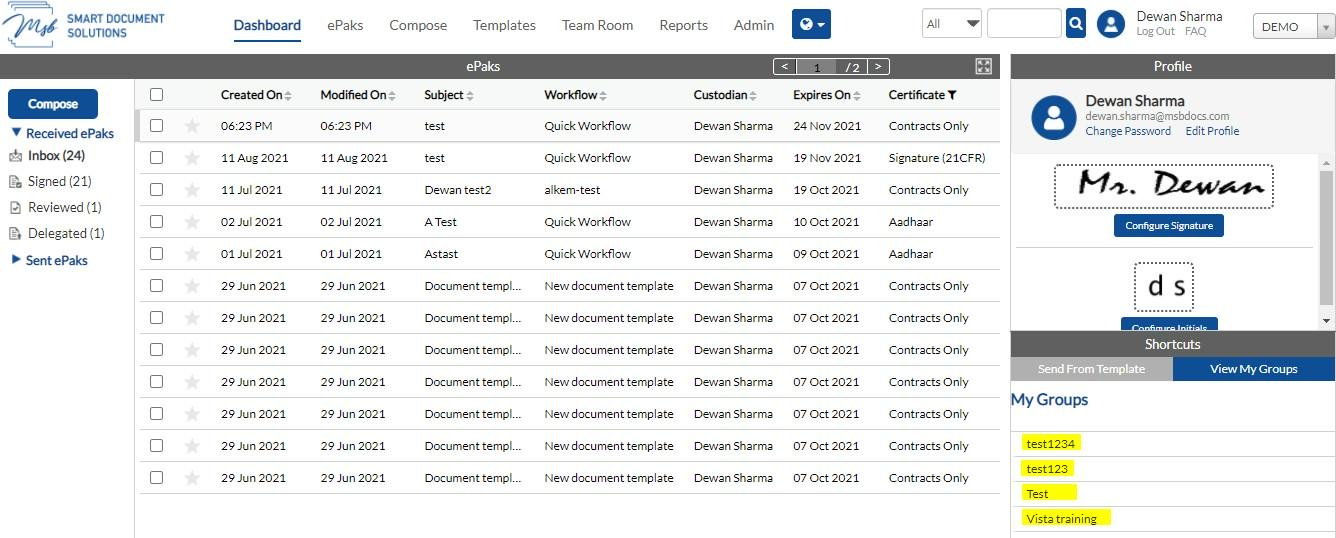Click the Compose button

click(x=53, y=104)
